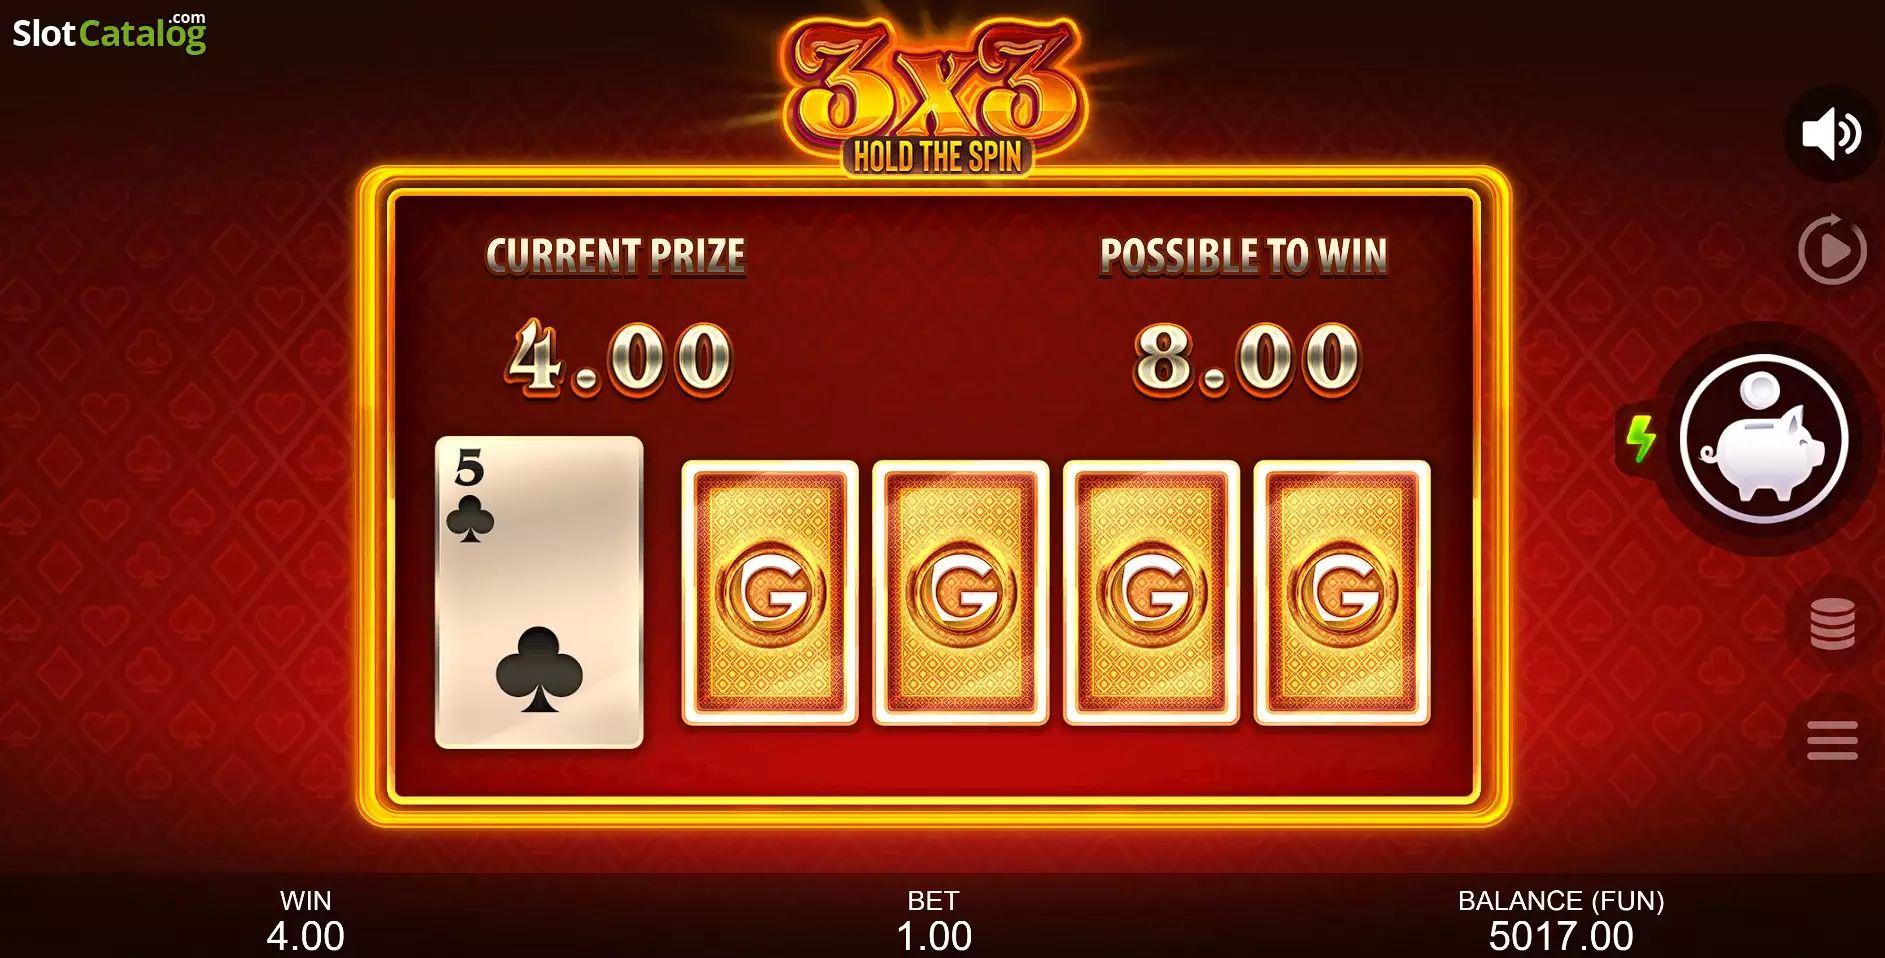This screenshot has width=1885, height=958.
Task: Open the hamburger menu icon
Action: [x=1832, y=740]
